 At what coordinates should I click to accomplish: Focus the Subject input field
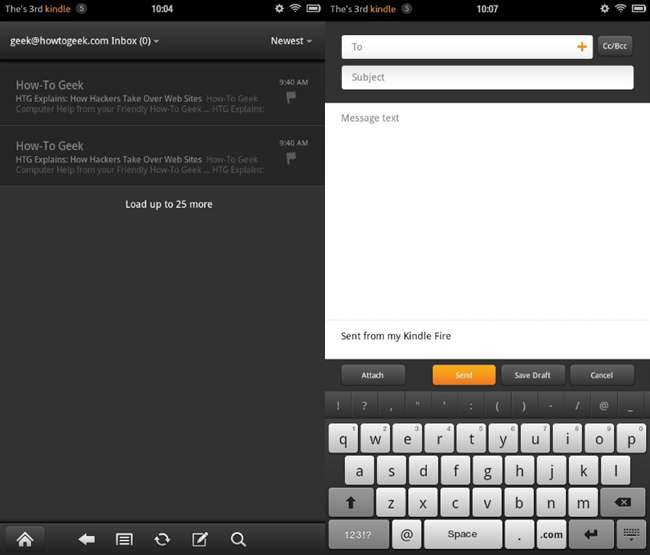coord(488,78)
